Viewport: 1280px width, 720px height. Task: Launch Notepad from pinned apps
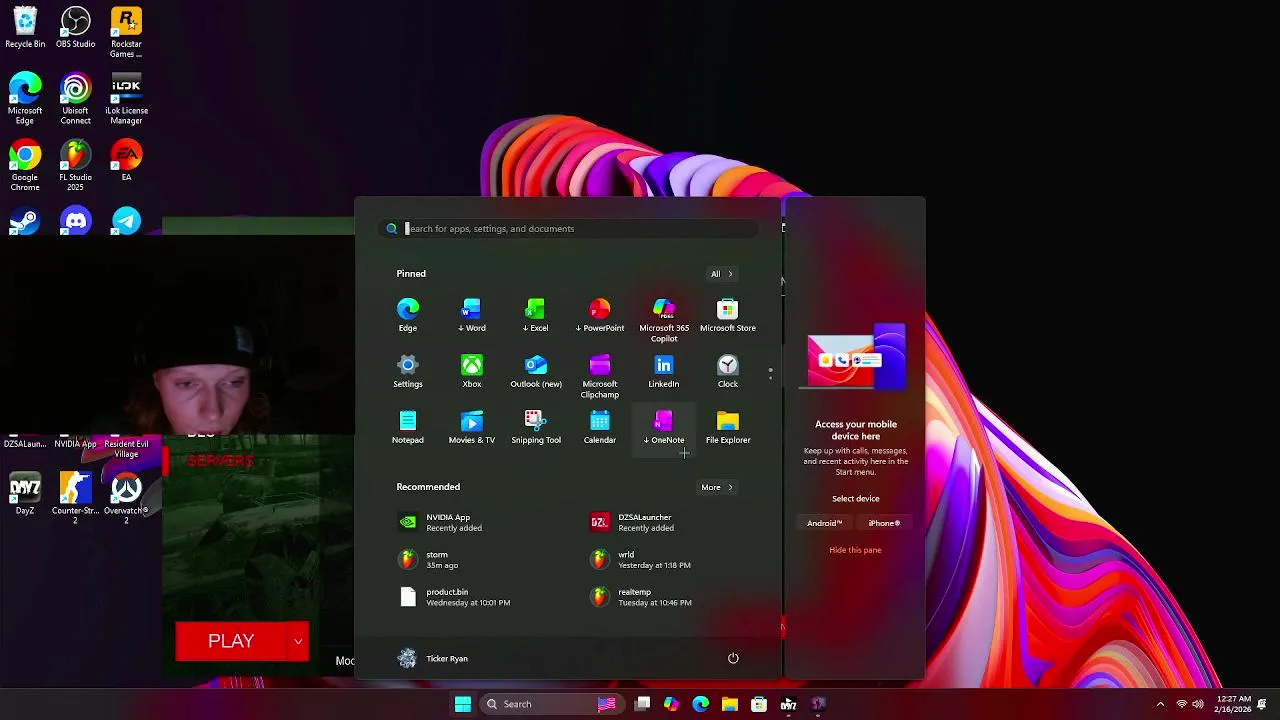click(408, 428)
